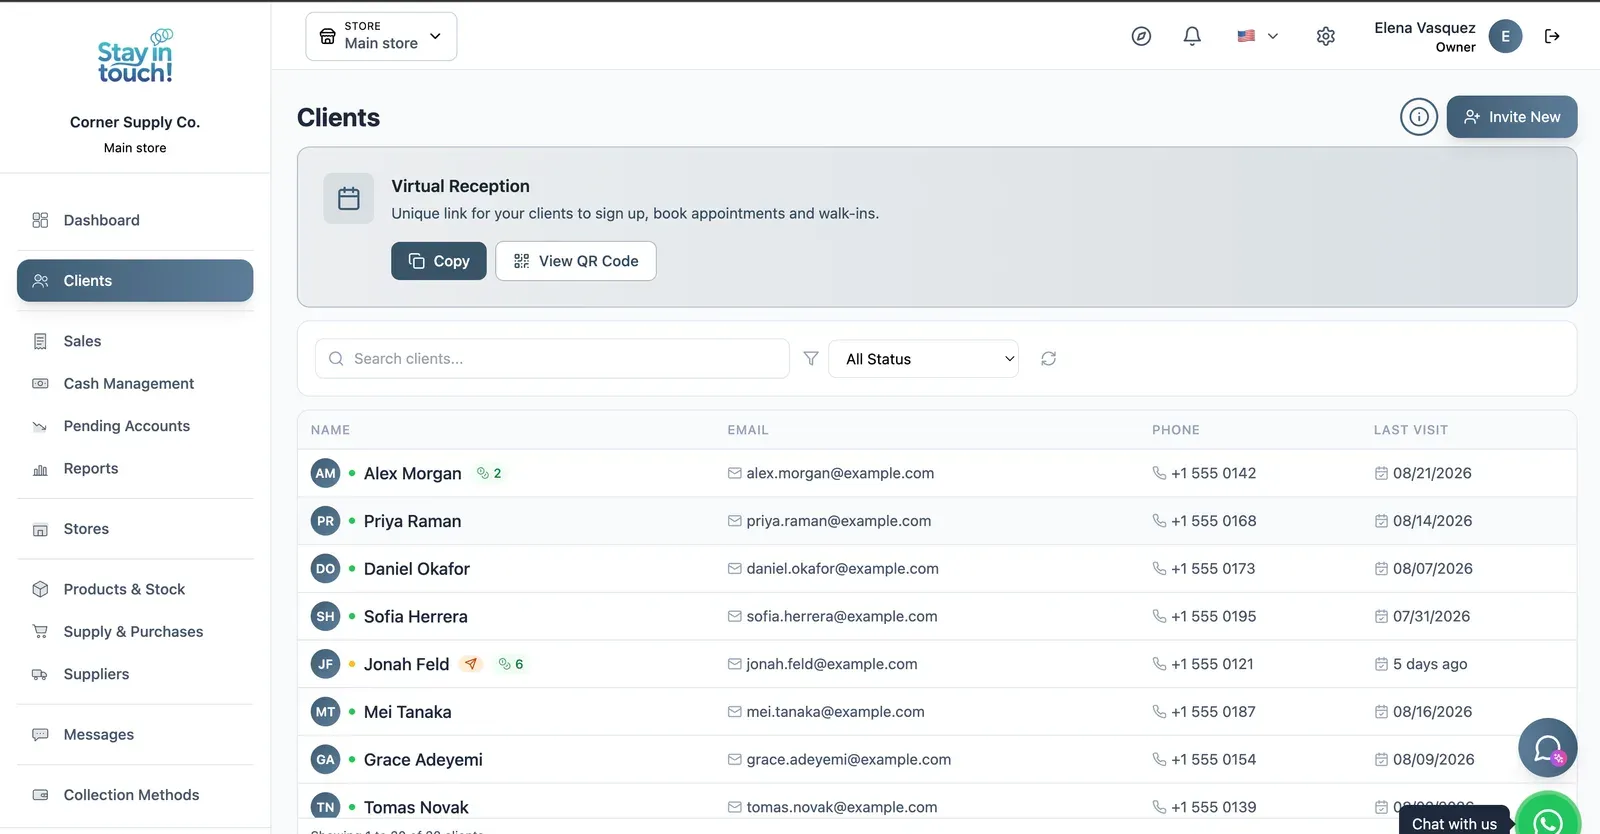Image resolution: width=1600 pixels, height=834 pixels.
Task: Click the Virtual Reception calendar icon
Action: click(349, 198)
